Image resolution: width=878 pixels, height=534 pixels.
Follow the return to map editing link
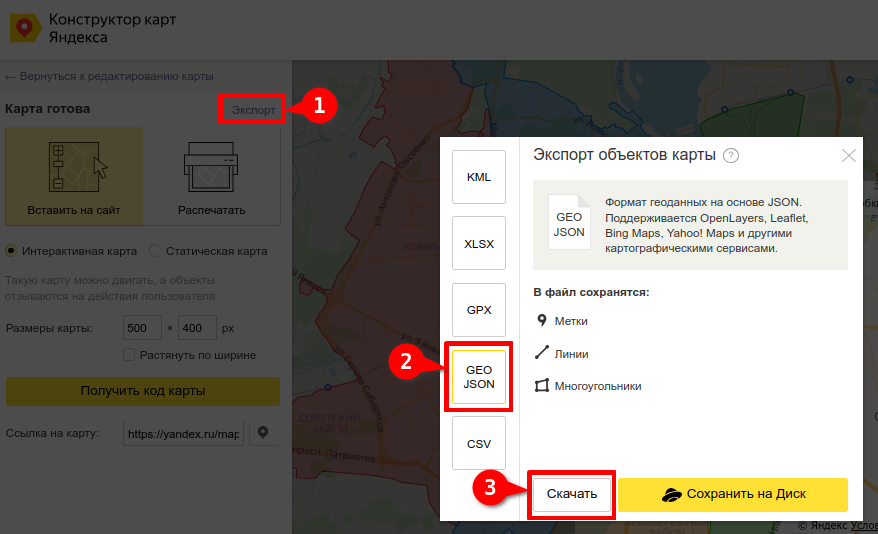[x=109, y=77]
